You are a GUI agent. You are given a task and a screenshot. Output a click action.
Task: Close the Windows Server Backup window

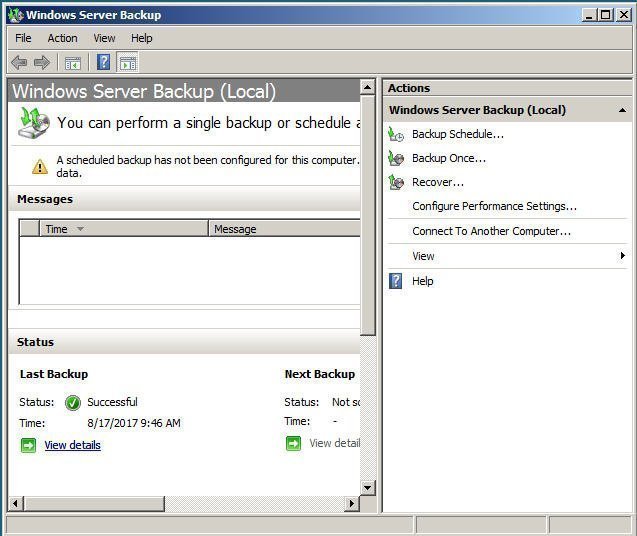[x=623, y=15]
